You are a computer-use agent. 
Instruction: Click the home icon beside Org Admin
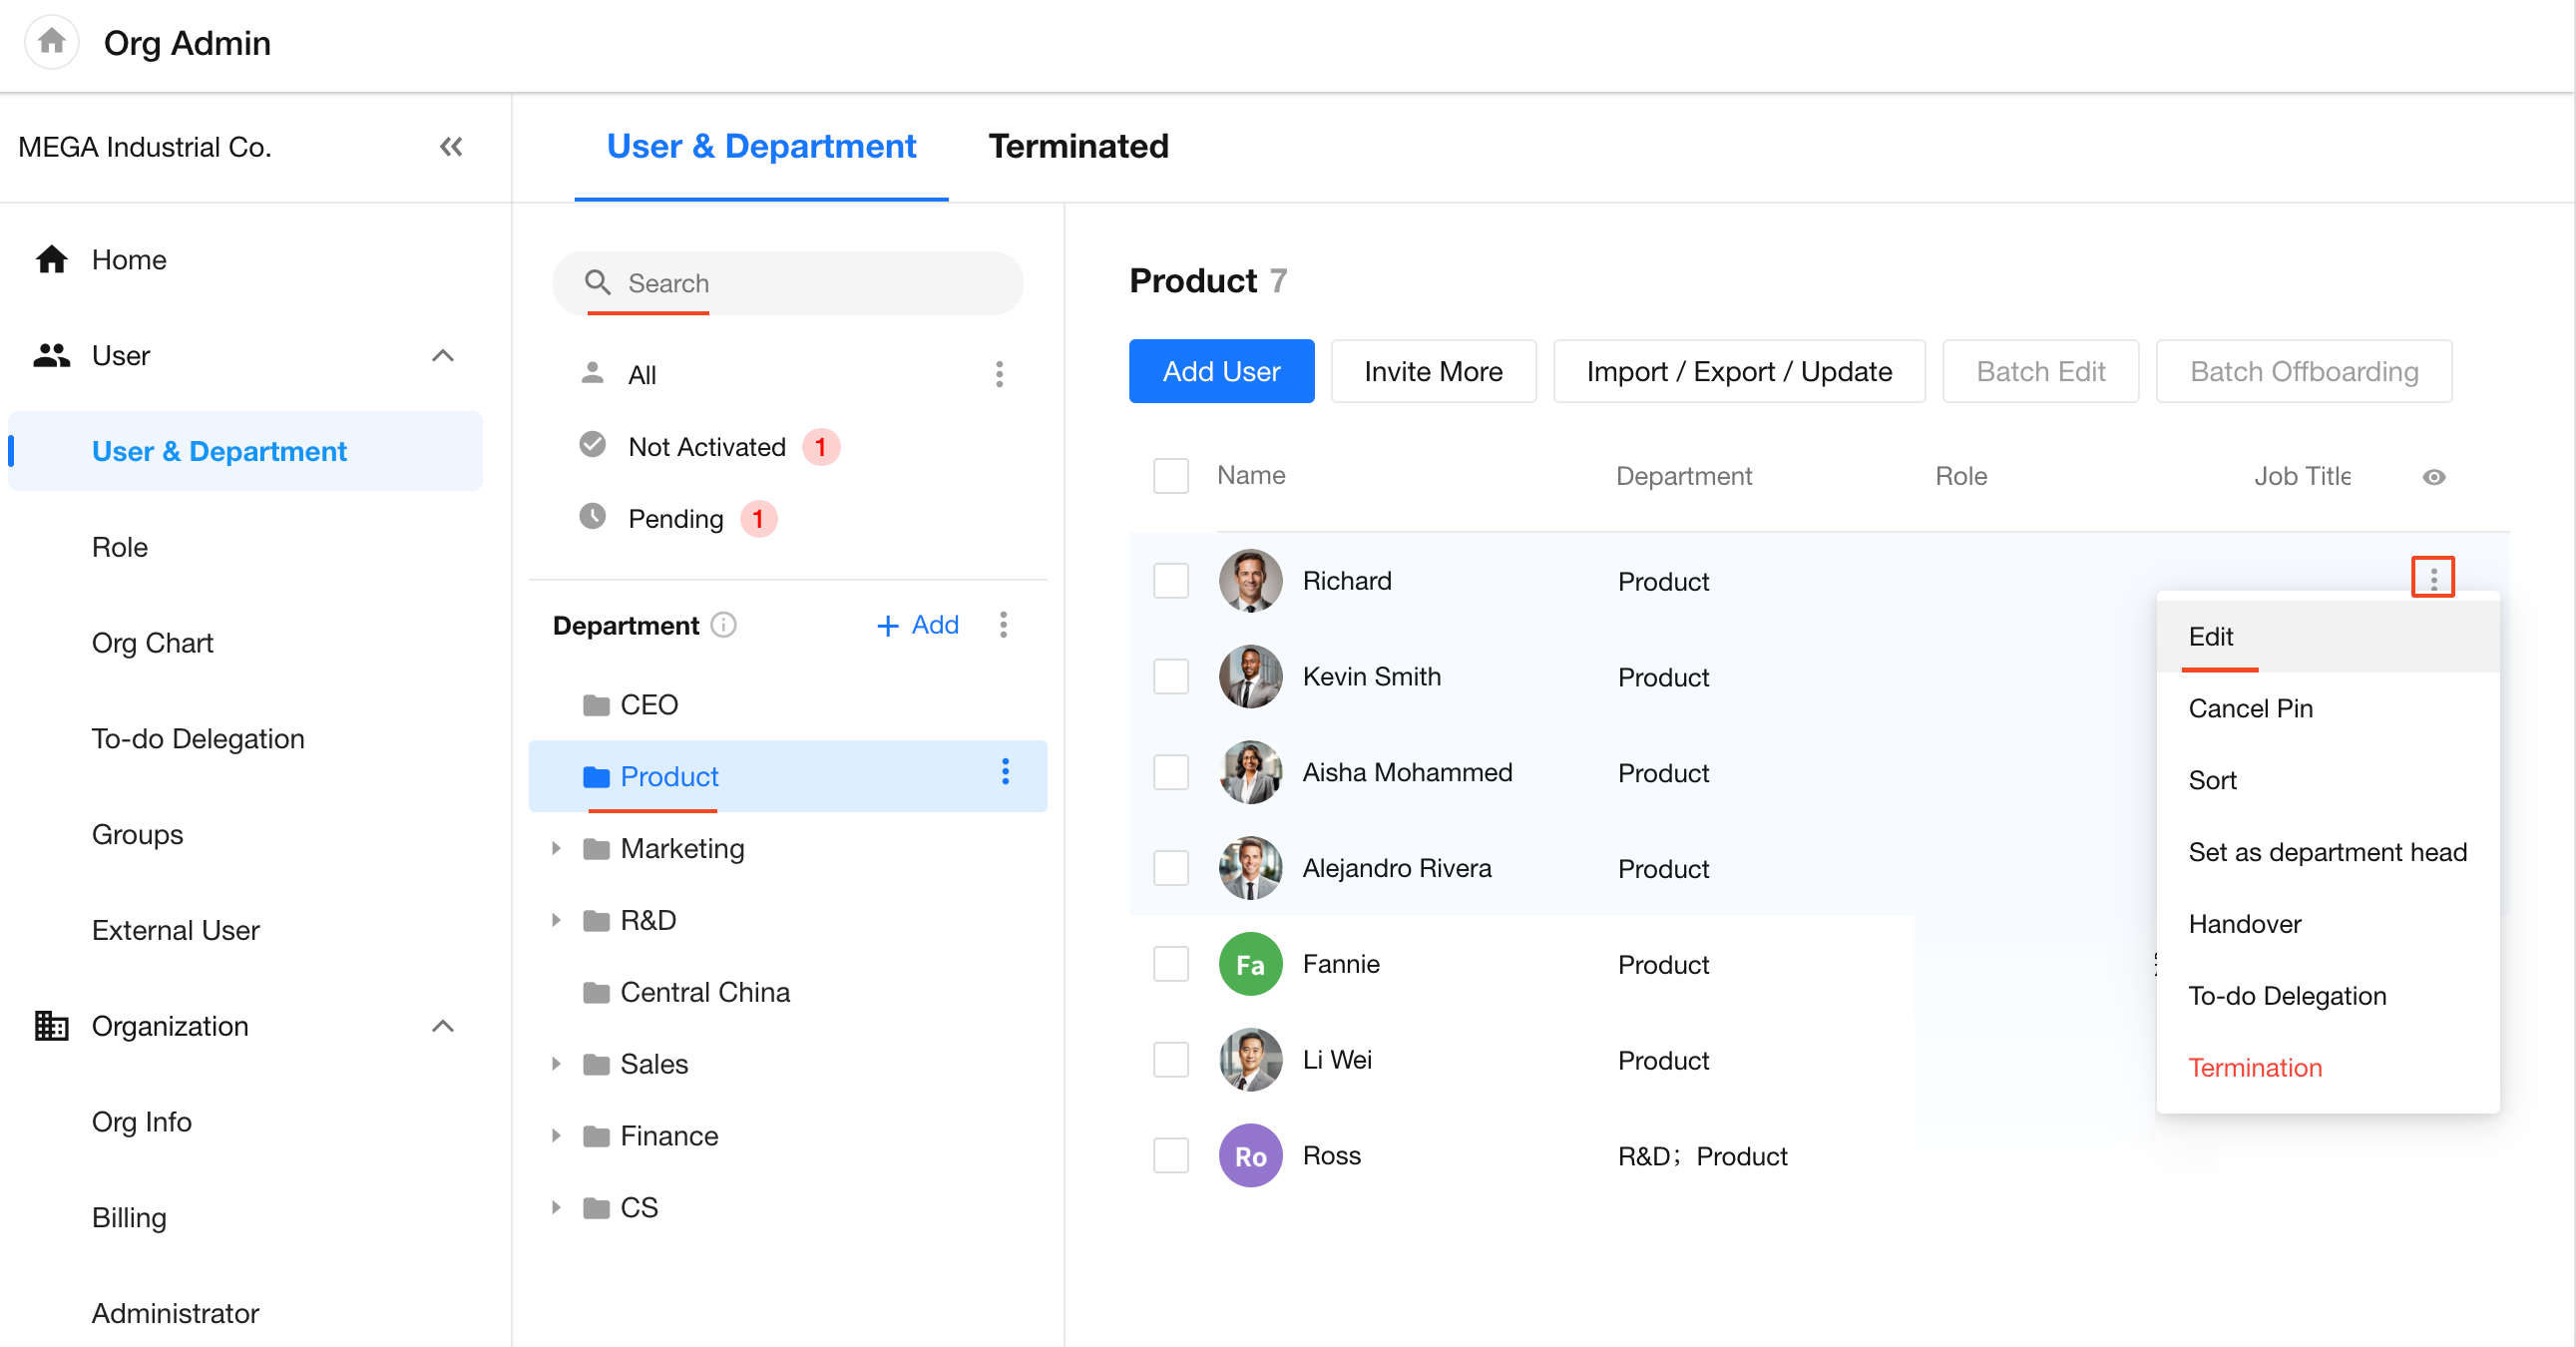(x=51, y=42)
